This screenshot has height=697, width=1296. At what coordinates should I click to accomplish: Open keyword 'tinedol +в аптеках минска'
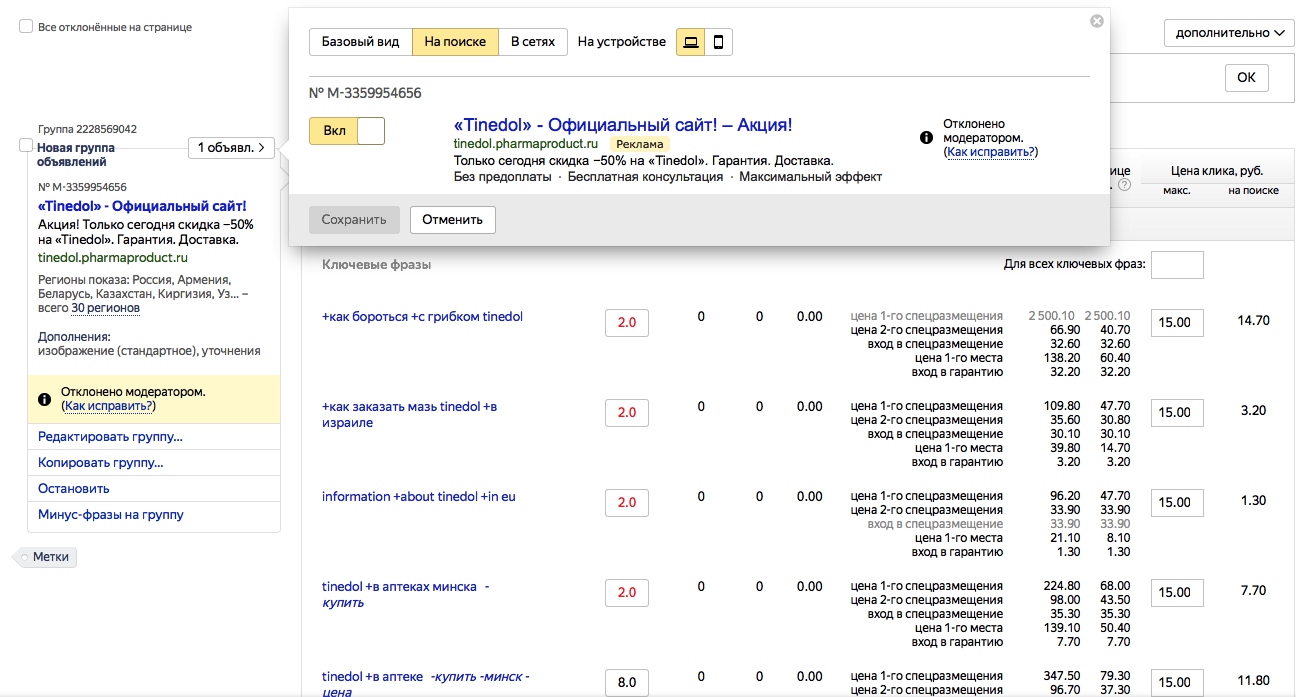coord(399,586)
